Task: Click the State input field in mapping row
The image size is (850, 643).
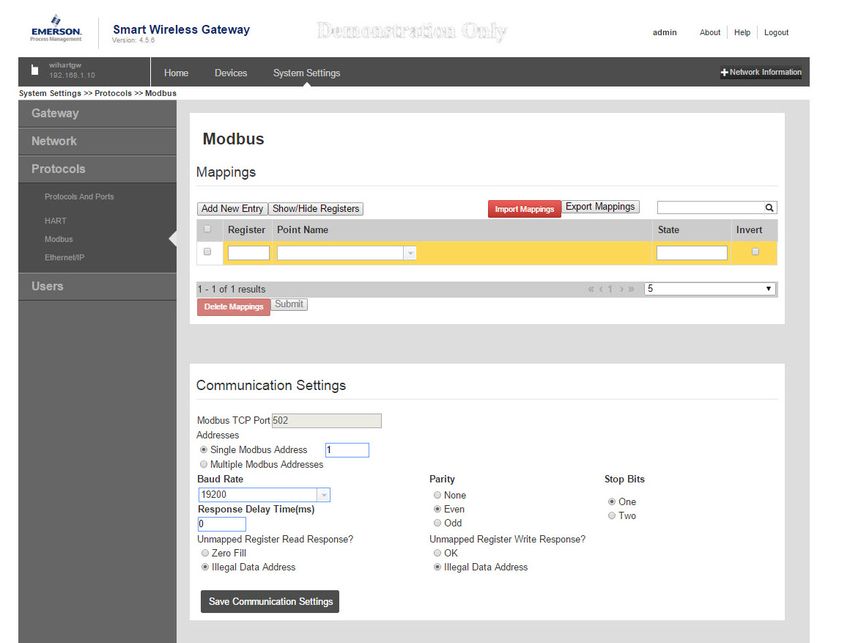Action: click(692, 253)
